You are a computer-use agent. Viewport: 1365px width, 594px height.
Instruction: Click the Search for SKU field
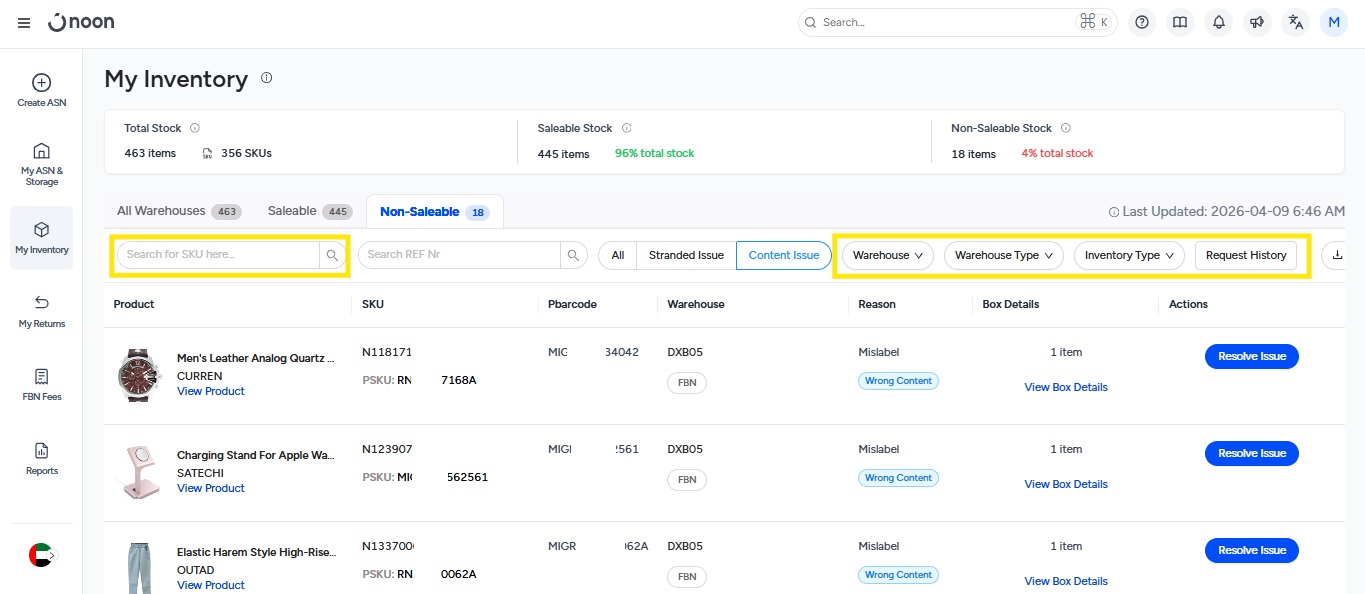click(219, 255)
